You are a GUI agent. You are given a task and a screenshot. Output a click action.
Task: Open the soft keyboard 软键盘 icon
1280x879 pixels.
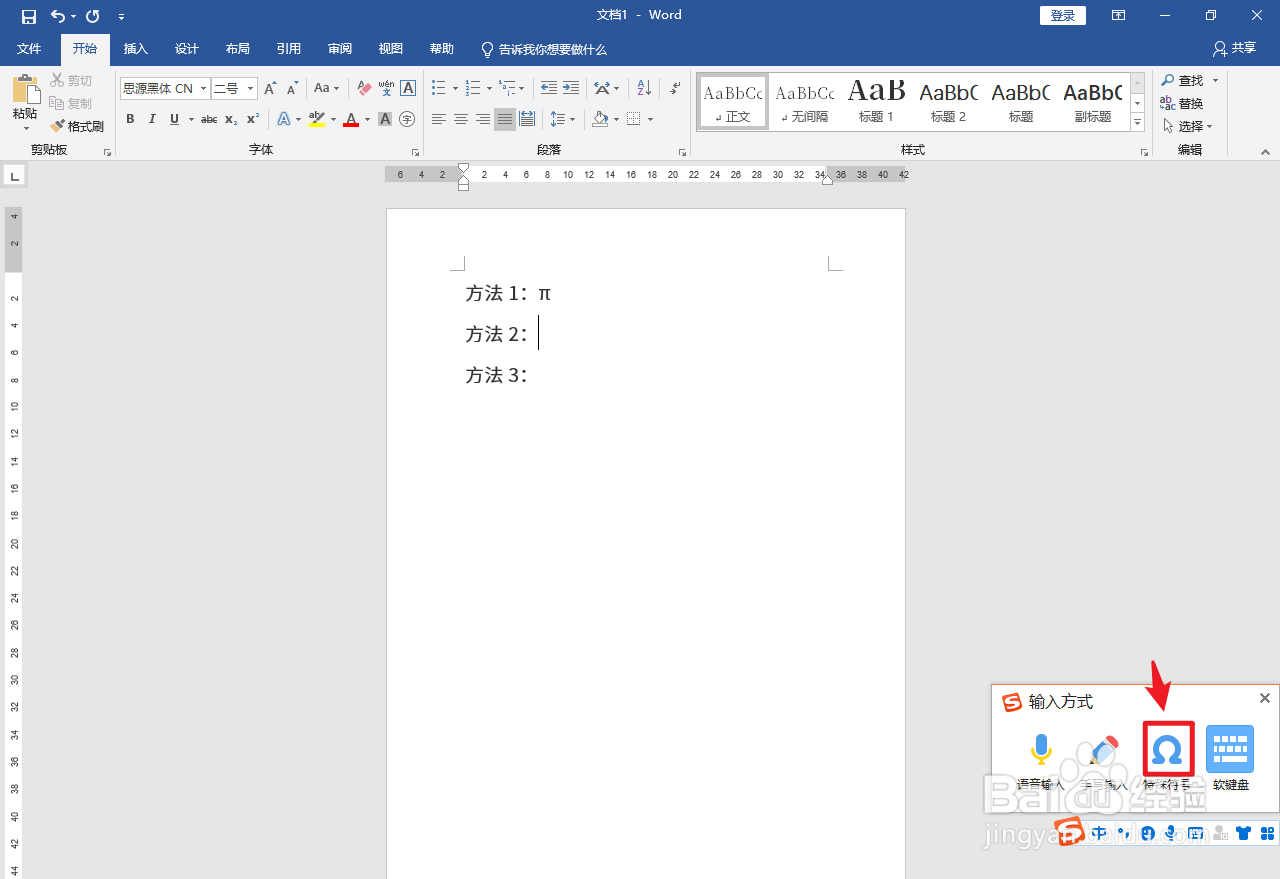(1230, 750)
